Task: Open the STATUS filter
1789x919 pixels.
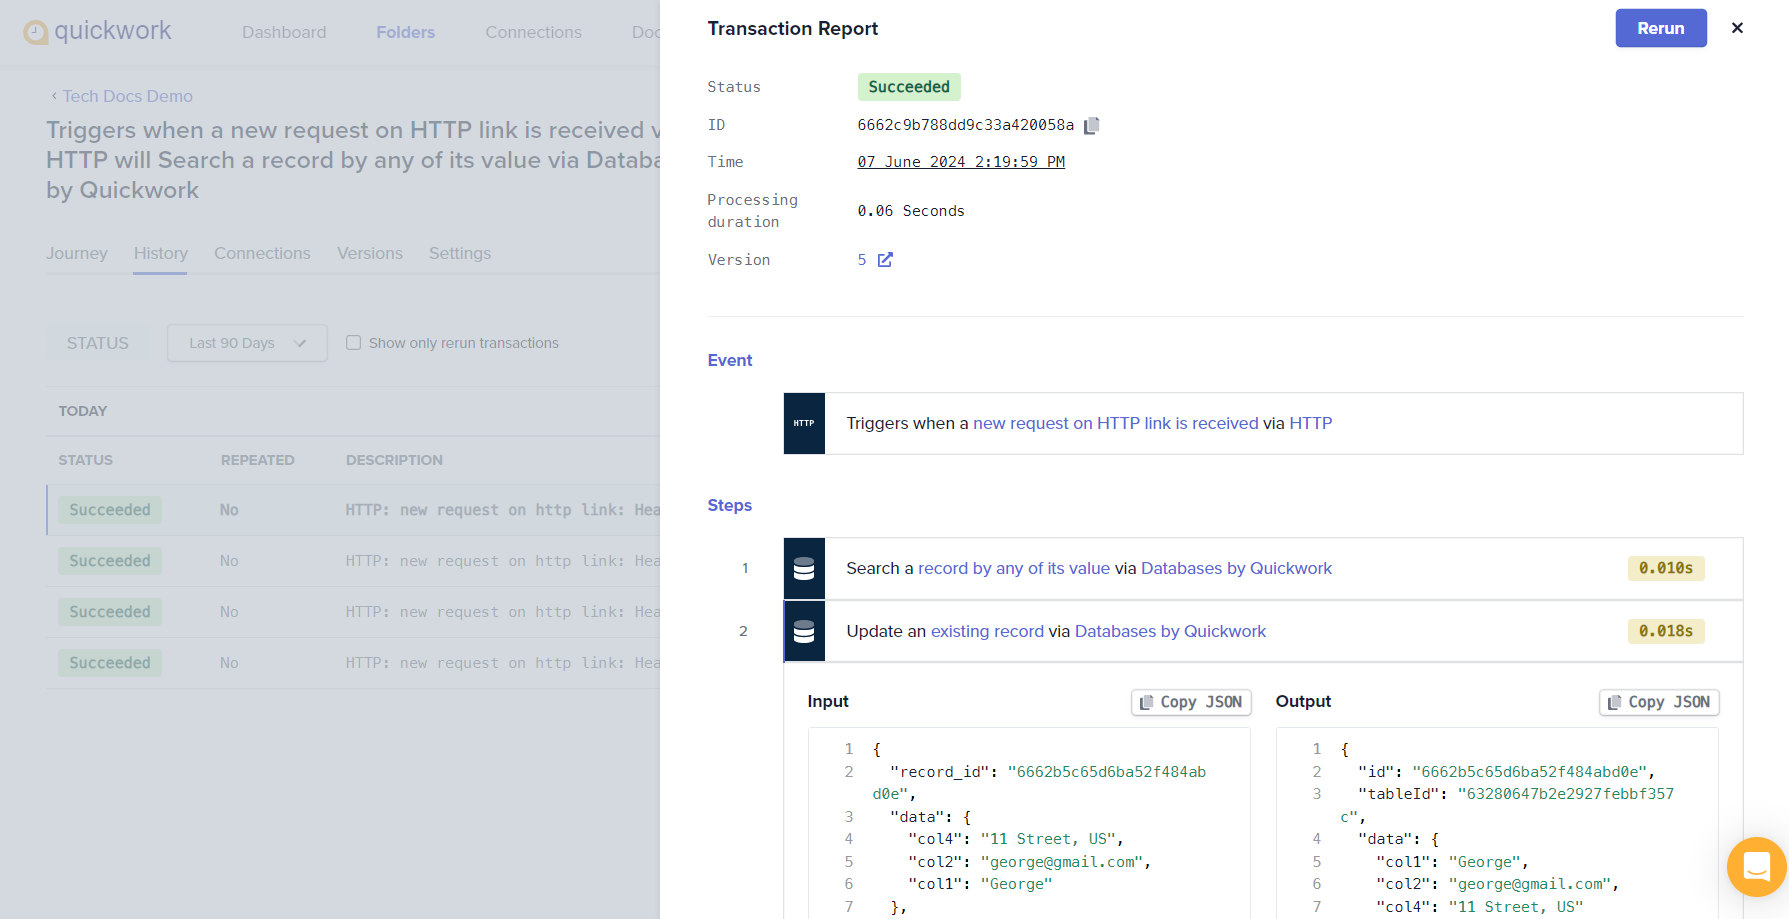Action: (x=98, y=343)
